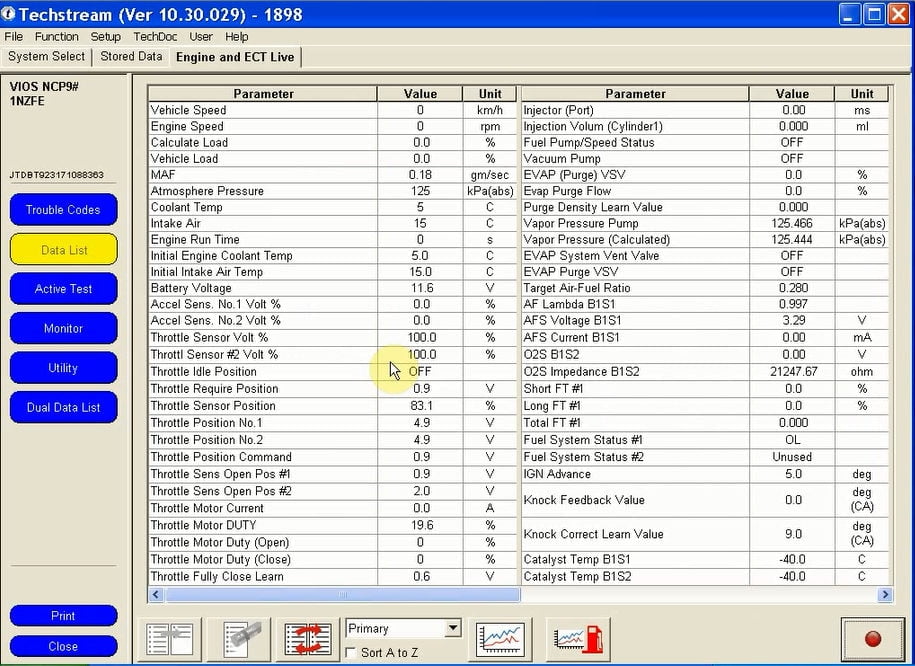Select the Engine Speed parameter
The height and width of the screenshot is (666, 915).
coord(333,127)
